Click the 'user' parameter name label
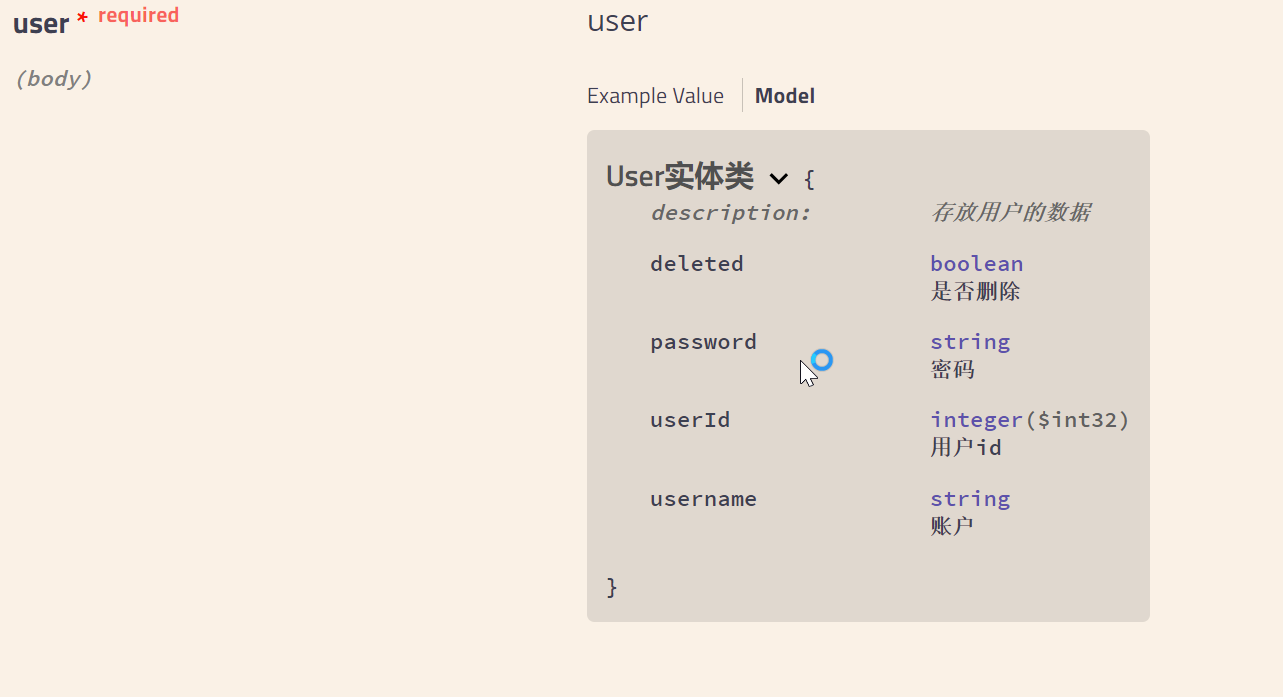The image size is (1283, 697). click(x=41, y=24)
